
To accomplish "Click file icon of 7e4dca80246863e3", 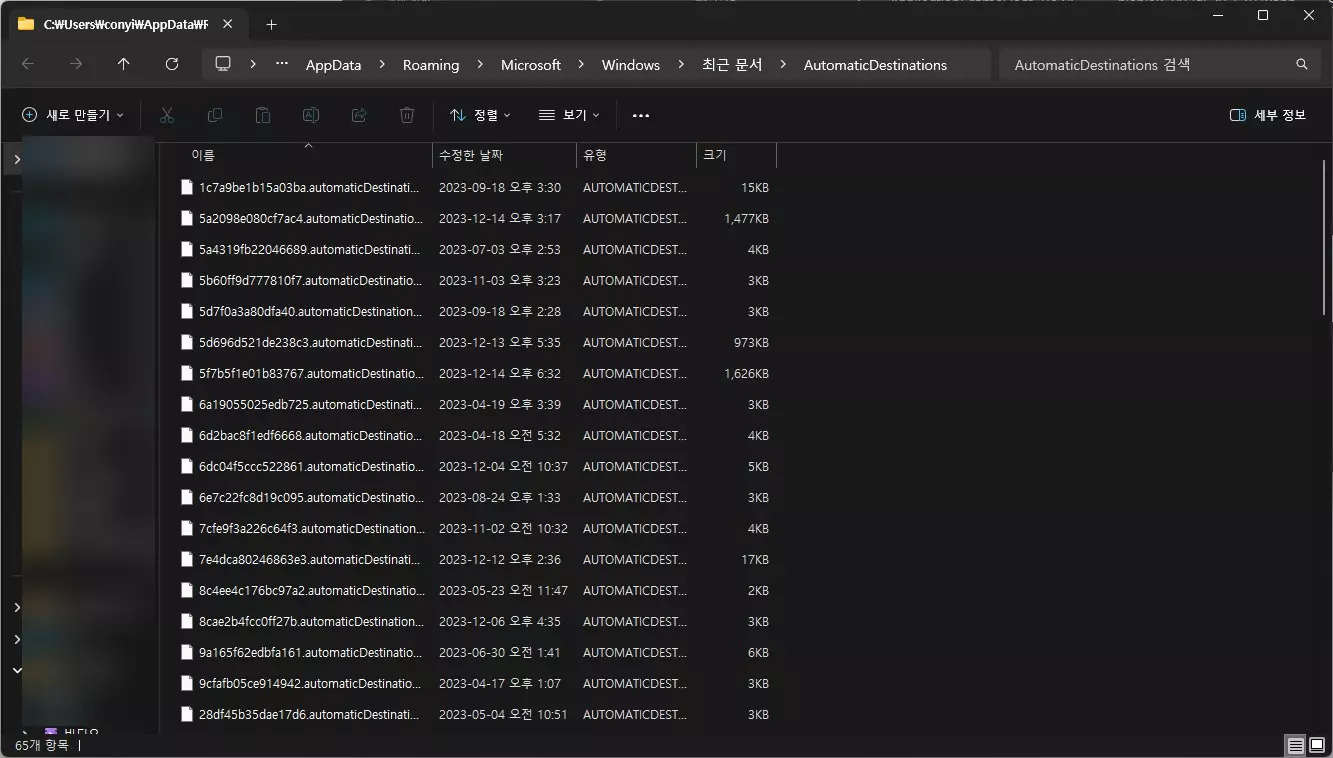I will coord(186,559).
